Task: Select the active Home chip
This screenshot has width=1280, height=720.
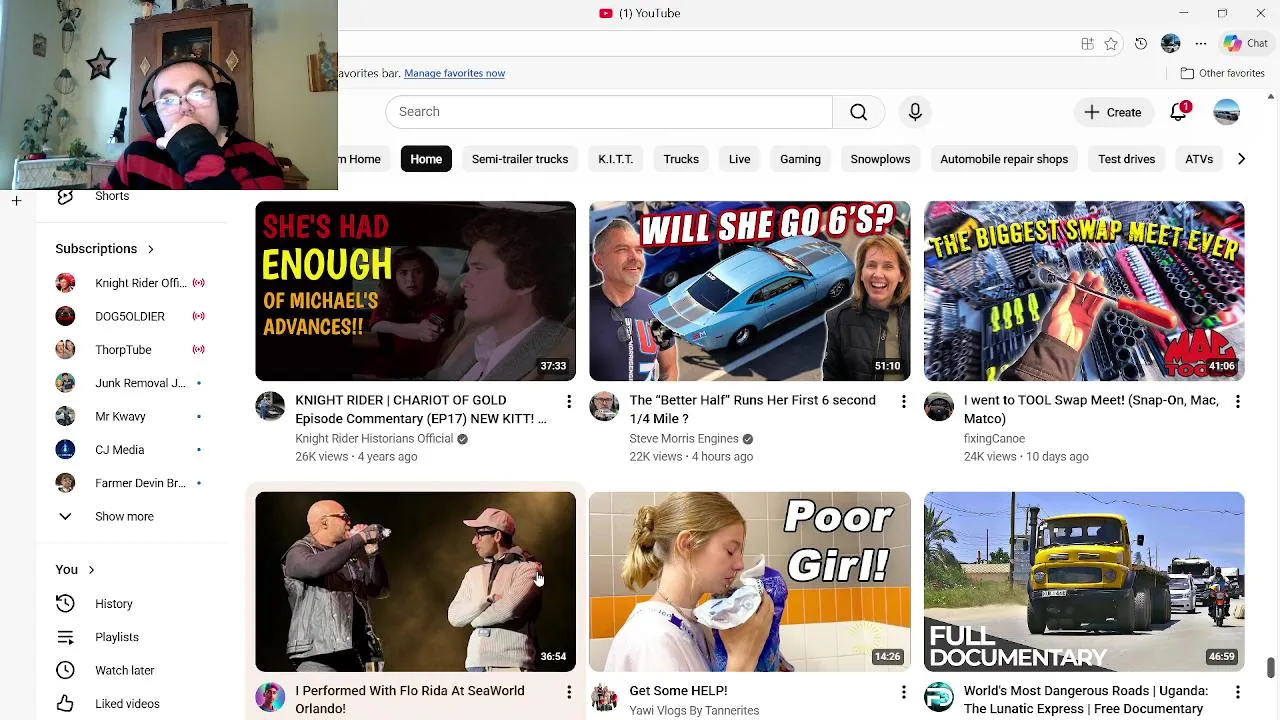Action: coord(426,159)
